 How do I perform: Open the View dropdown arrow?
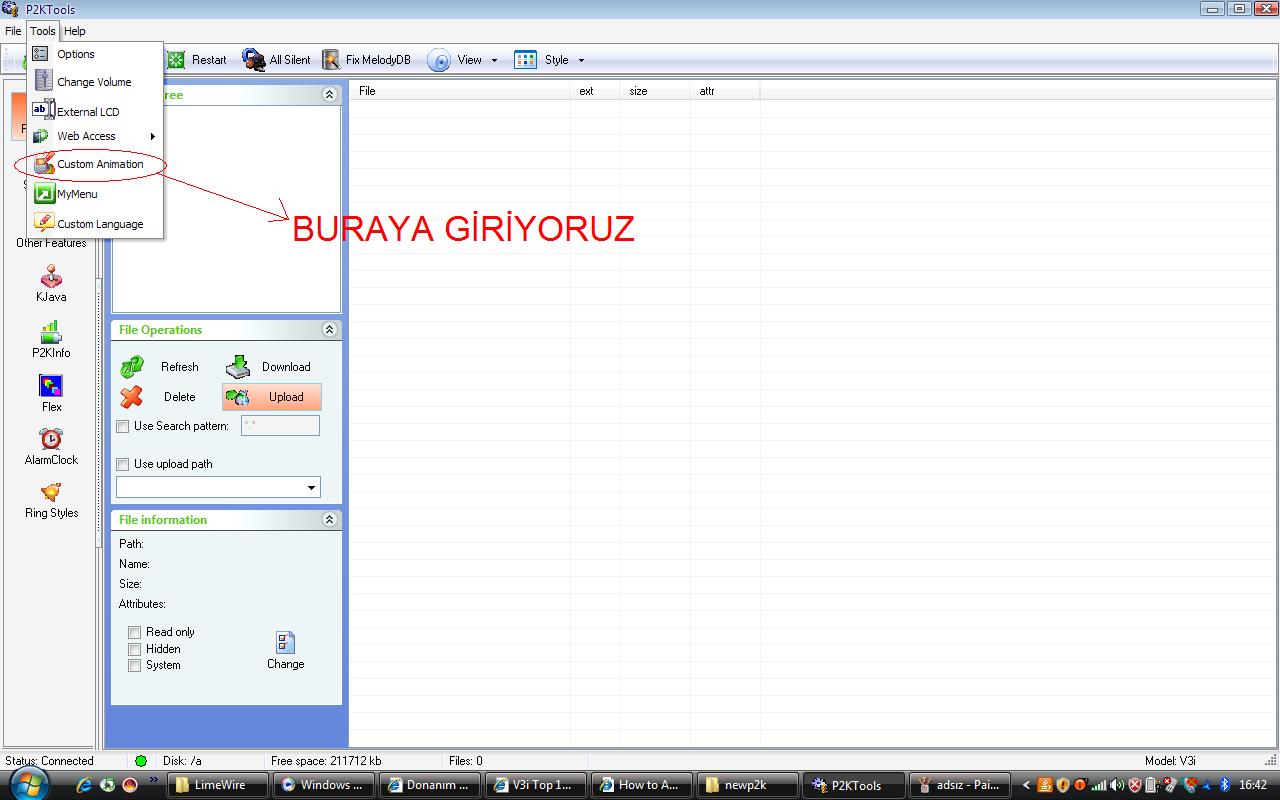tap(494, 60)
